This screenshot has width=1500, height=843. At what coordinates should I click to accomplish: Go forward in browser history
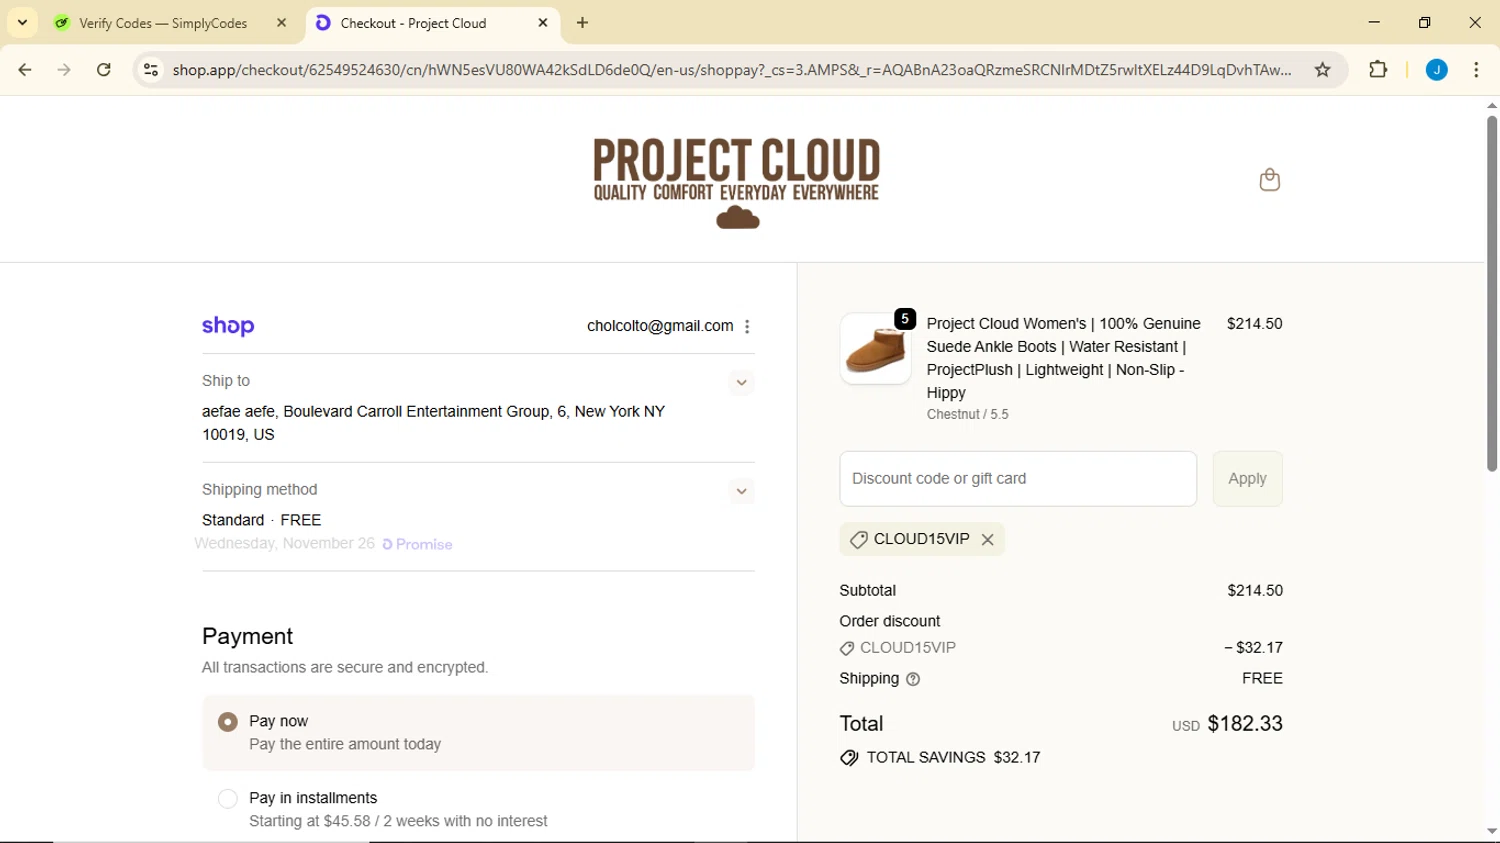click(x=64, y=70)
